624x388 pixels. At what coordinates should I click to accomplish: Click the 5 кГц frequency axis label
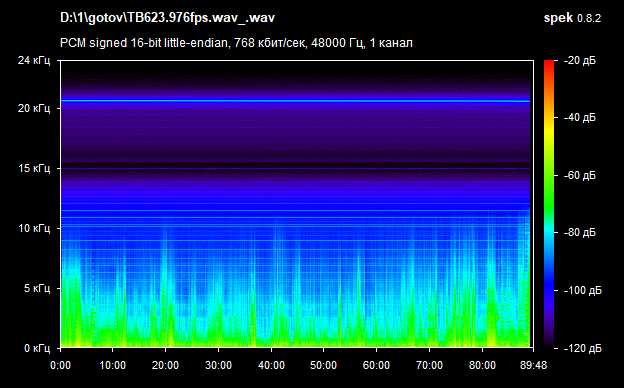pyautogui.click(x=37, y=288)
